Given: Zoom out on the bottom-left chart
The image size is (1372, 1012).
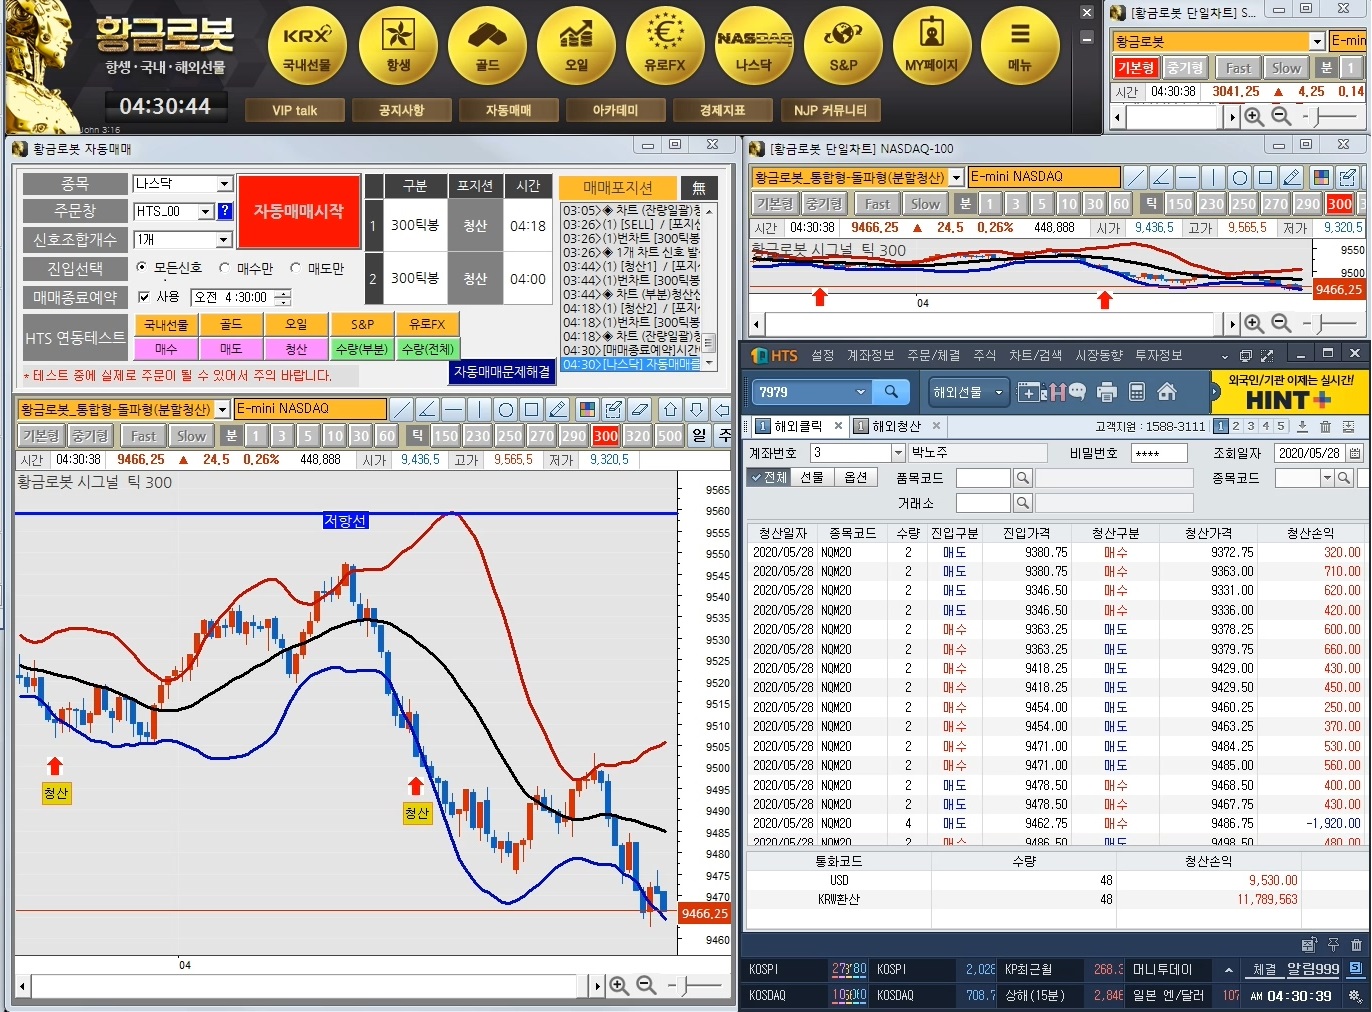Looking at the screenshot, I should click(x=646, y=986).
